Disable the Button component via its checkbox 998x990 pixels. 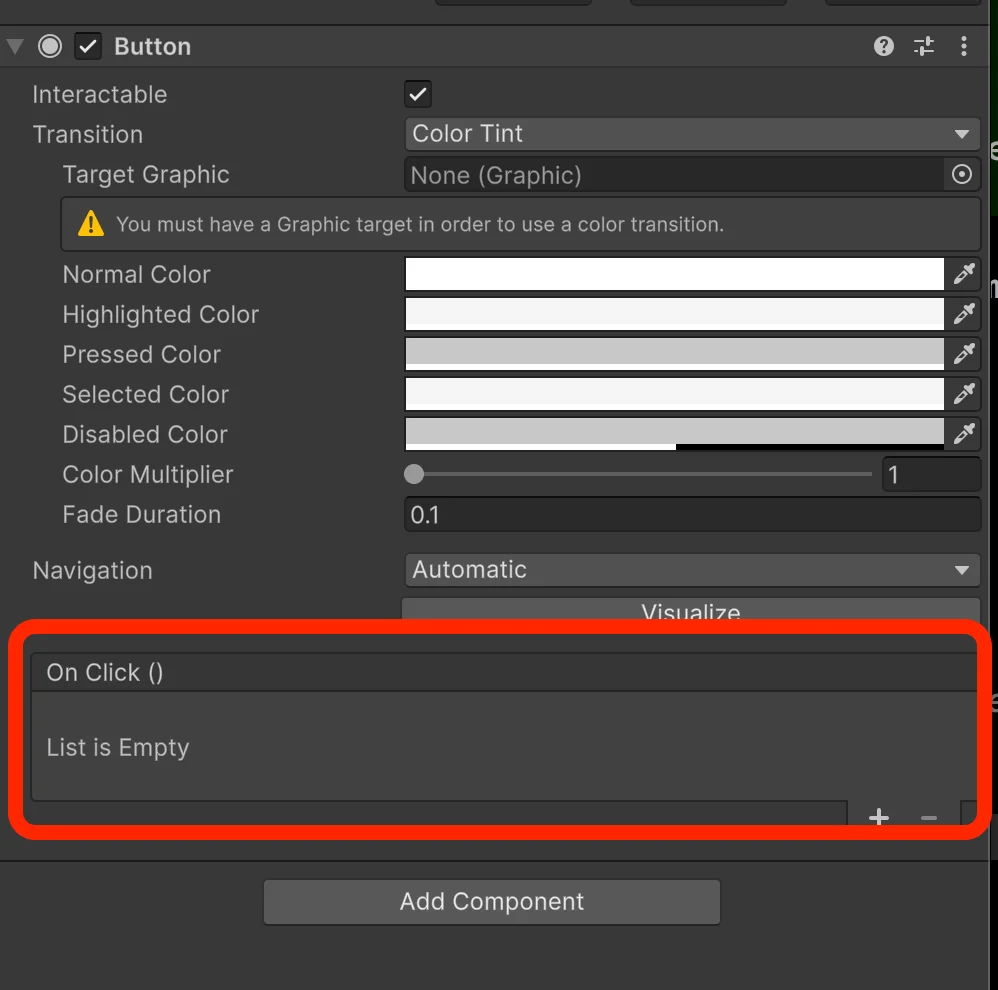tap(87, 46)
